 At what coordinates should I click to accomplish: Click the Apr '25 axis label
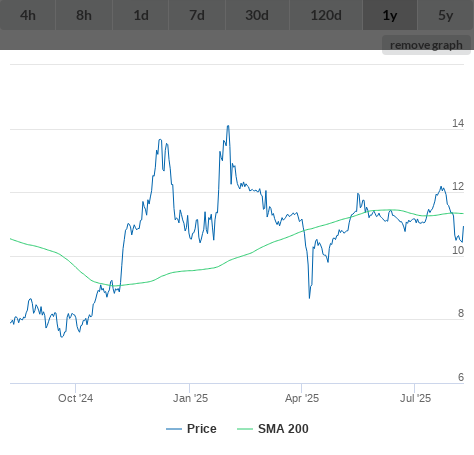coord(302,398)
